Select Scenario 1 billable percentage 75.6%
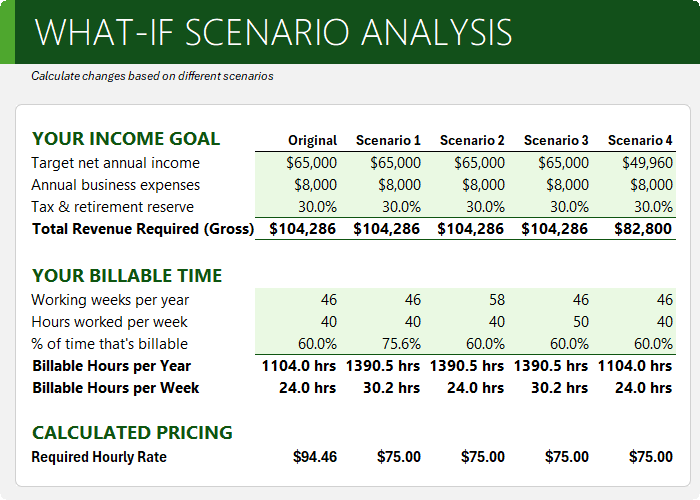Screen dimensions: 700x500 (401, 344)
